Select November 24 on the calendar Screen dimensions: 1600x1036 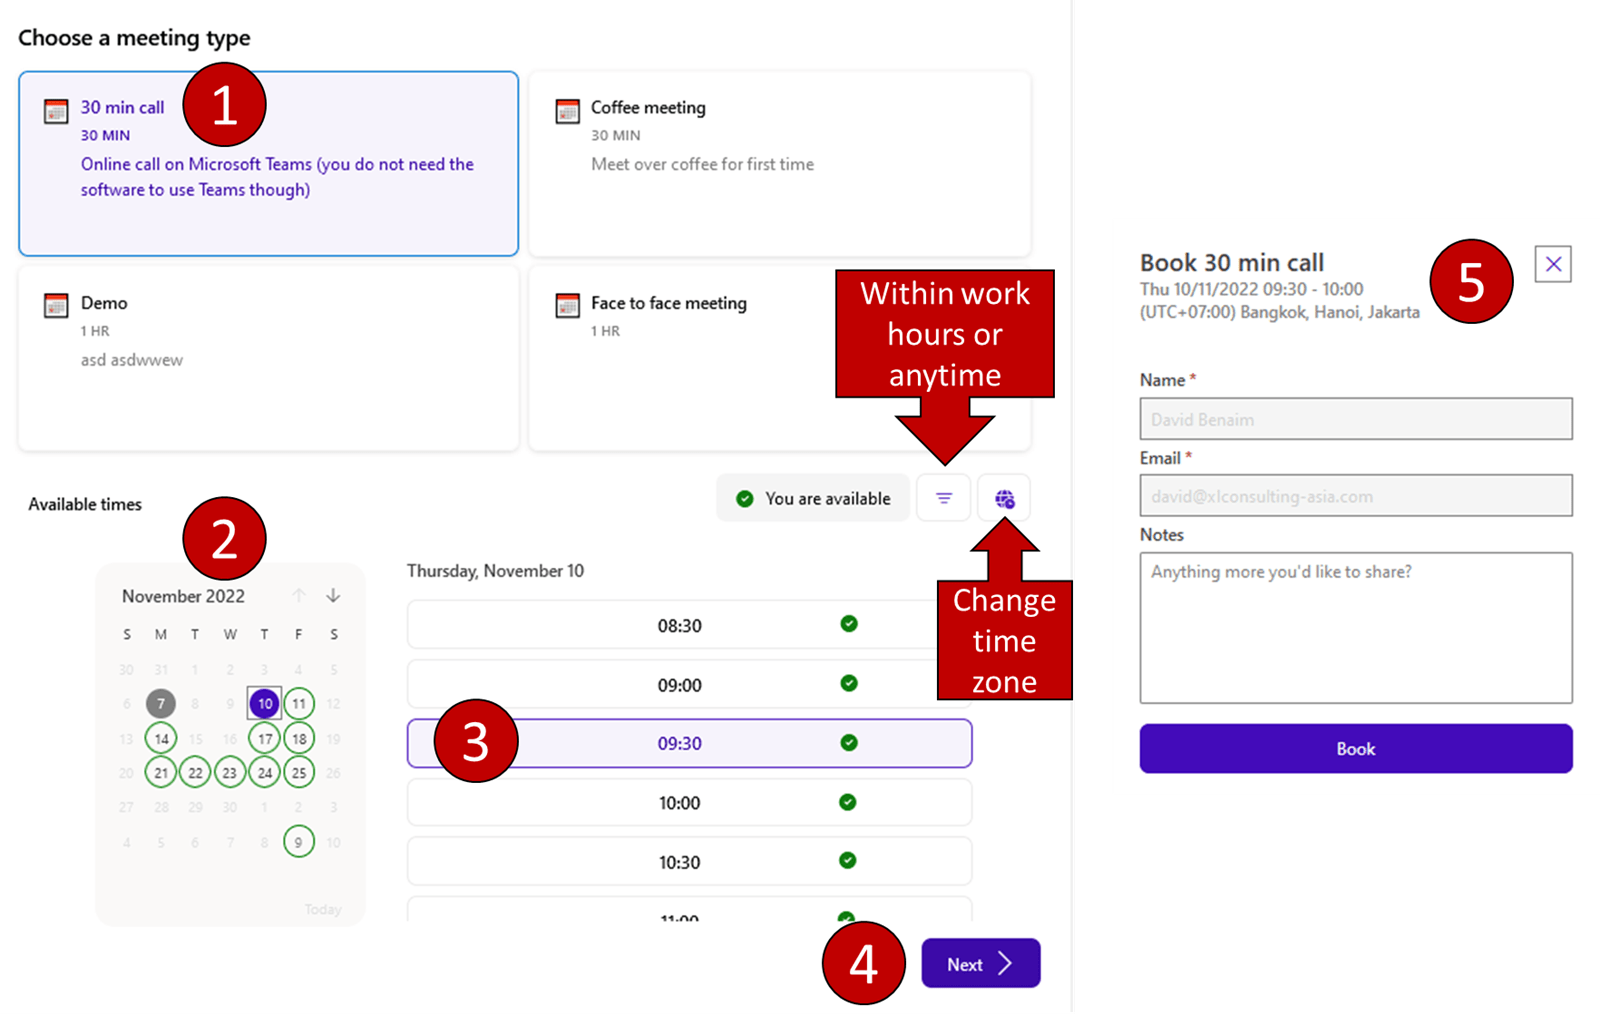264,773
